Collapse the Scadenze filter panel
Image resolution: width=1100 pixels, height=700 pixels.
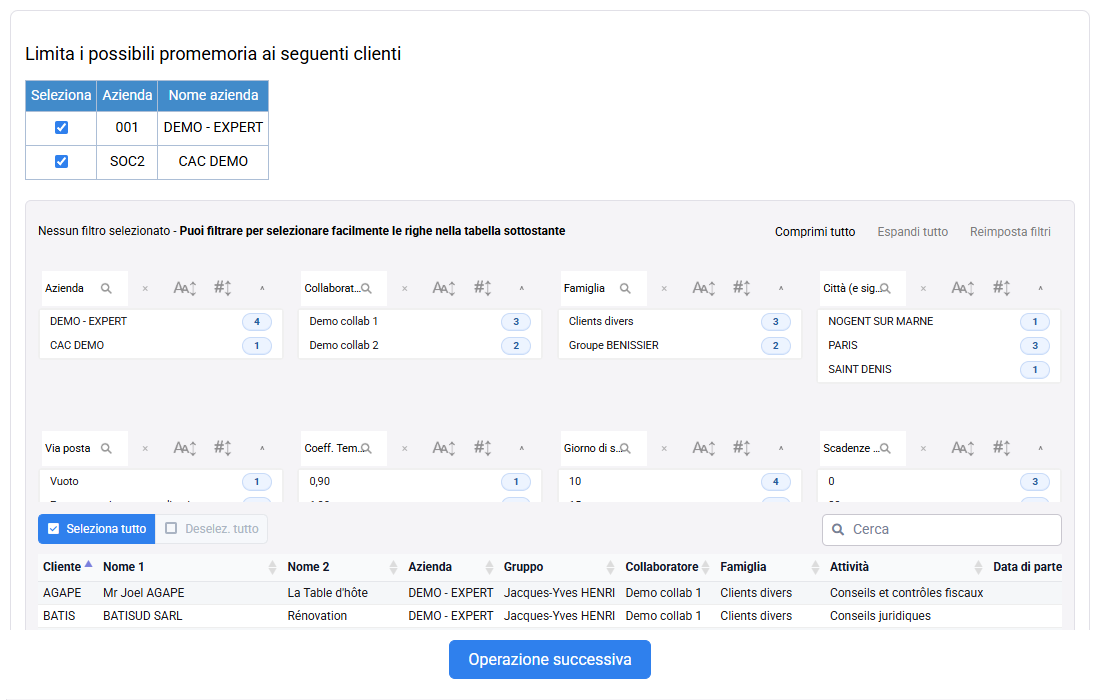[x=1040, y=448]
